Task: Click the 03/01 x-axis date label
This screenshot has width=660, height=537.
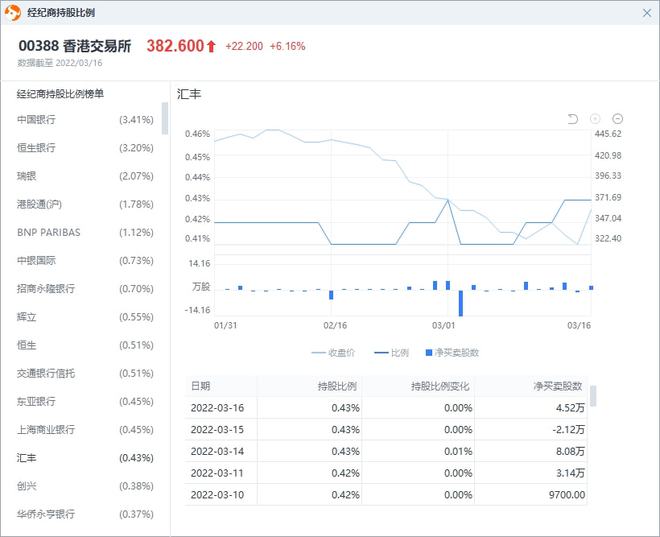Action: 444,325
